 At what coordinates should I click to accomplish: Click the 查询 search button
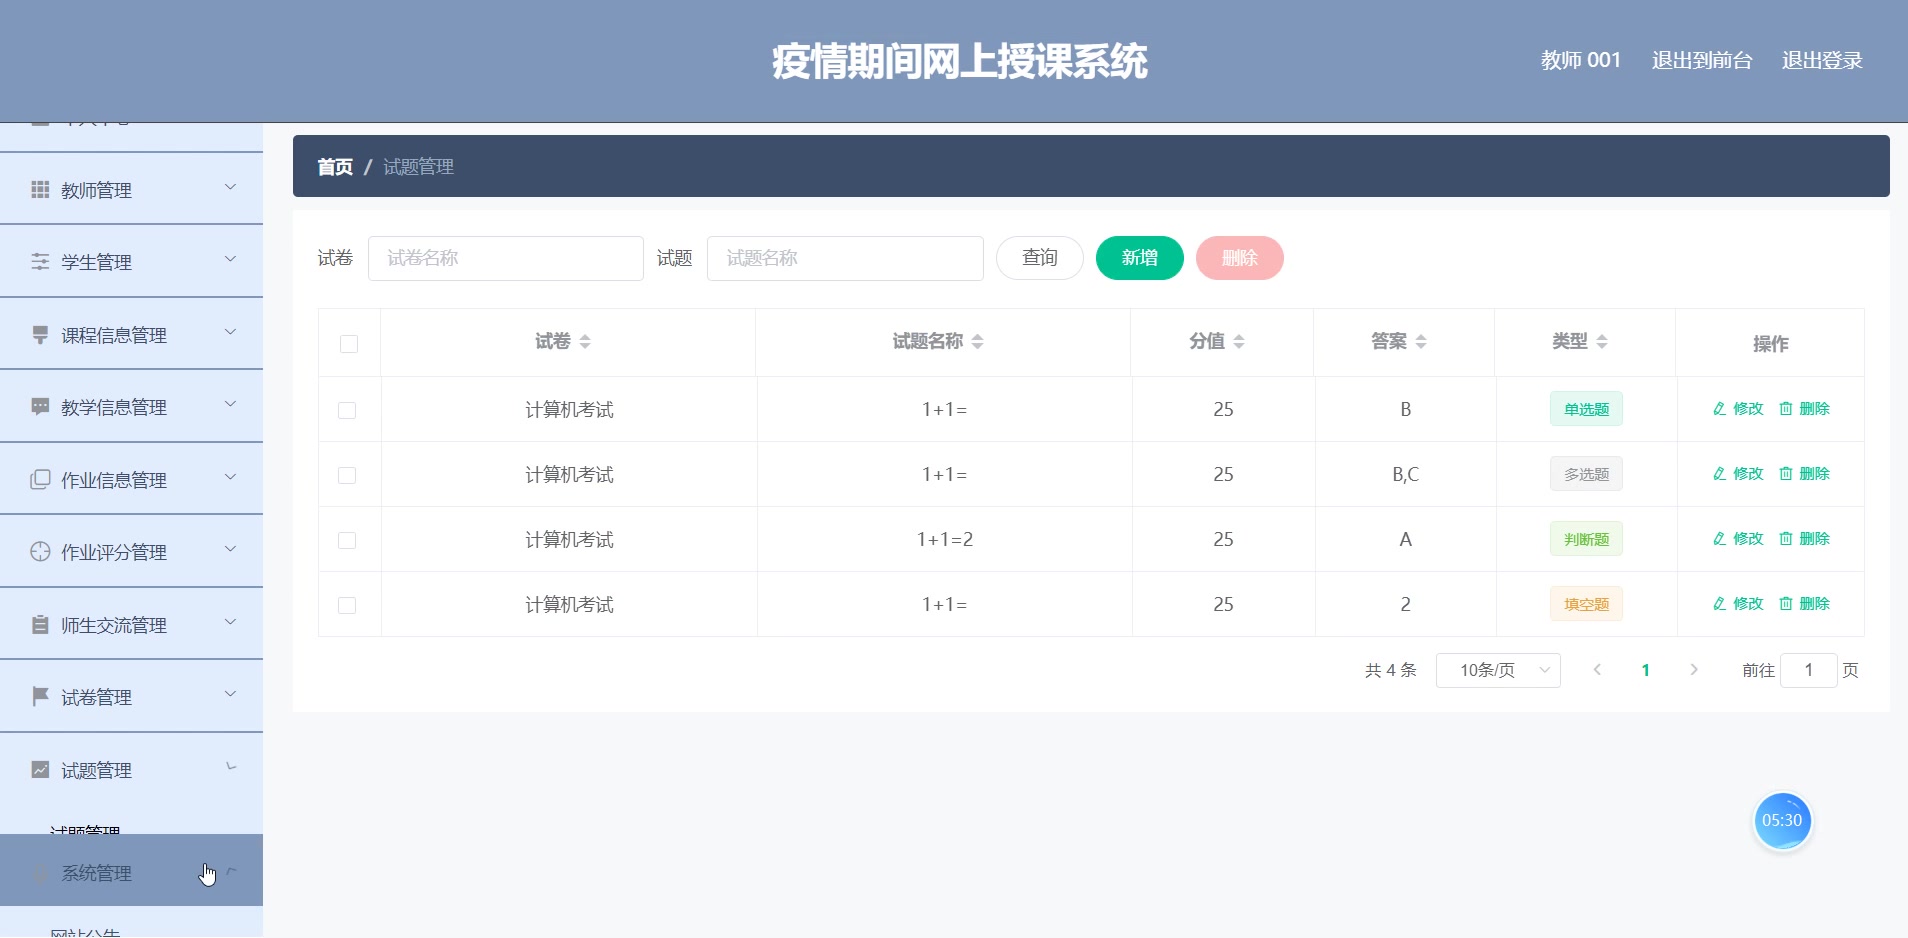point(1040,258)
